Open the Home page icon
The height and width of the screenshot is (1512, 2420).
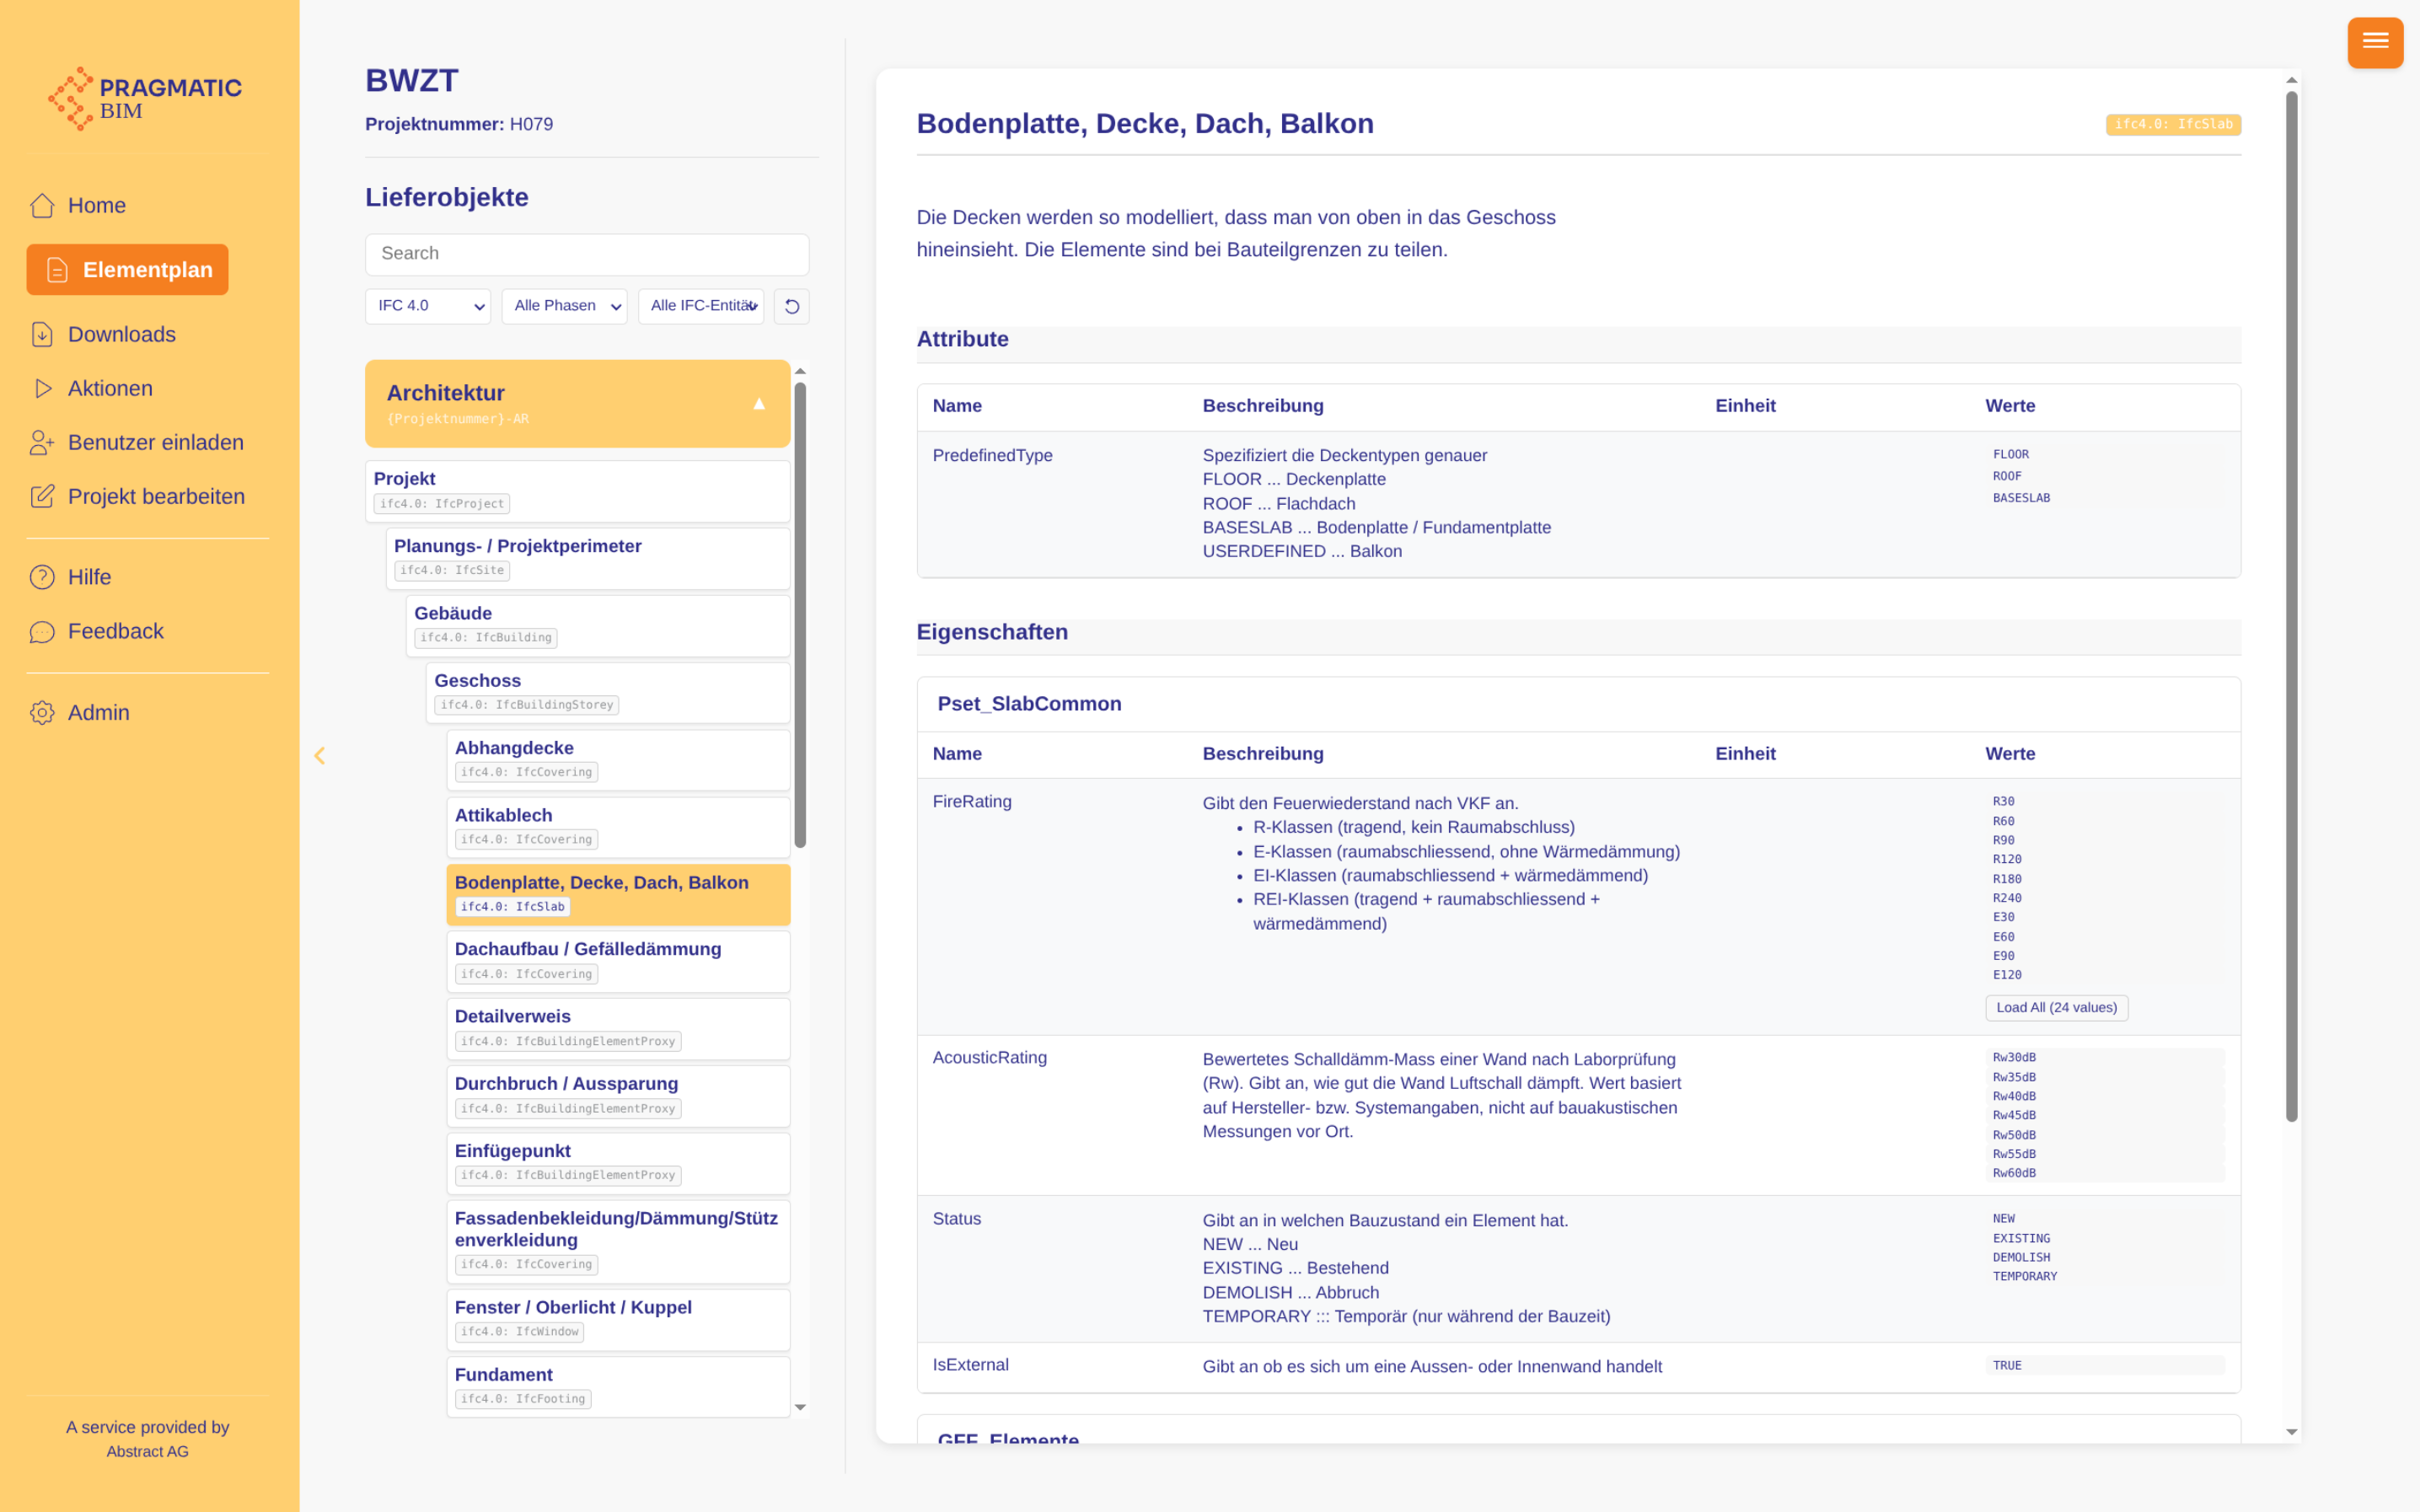pyautogui.click(x=42, y=205)
